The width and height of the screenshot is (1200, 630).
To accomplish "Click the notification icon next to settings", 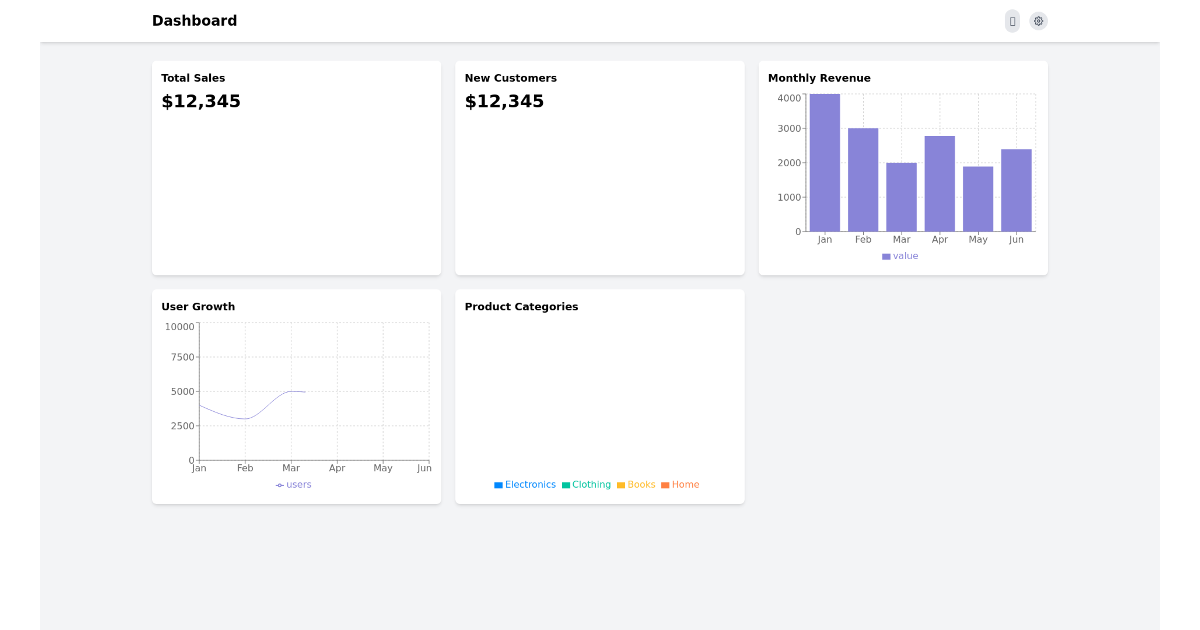I will pyautogui.click(x=1012, y=21).
